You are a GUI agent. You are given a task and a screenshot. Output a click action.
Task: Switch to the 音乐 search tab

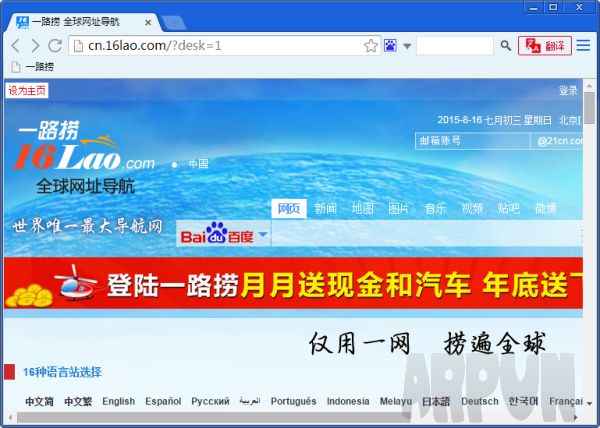coord(435,208)
